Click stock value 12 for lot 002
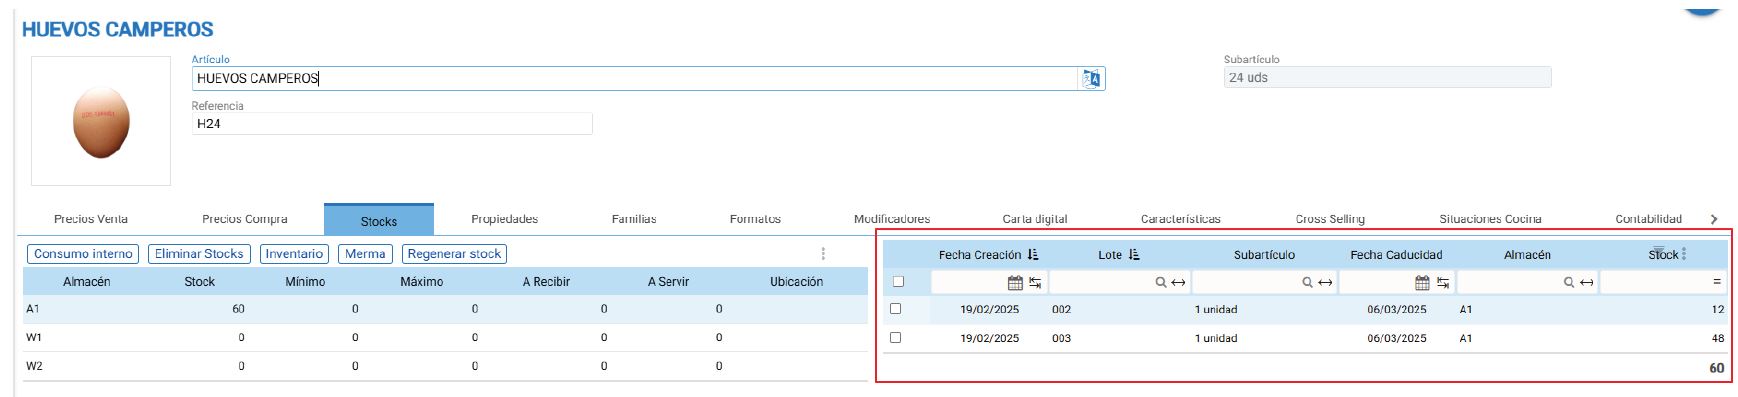This screenshot has height=397, width=1738. pos(1718,309)
